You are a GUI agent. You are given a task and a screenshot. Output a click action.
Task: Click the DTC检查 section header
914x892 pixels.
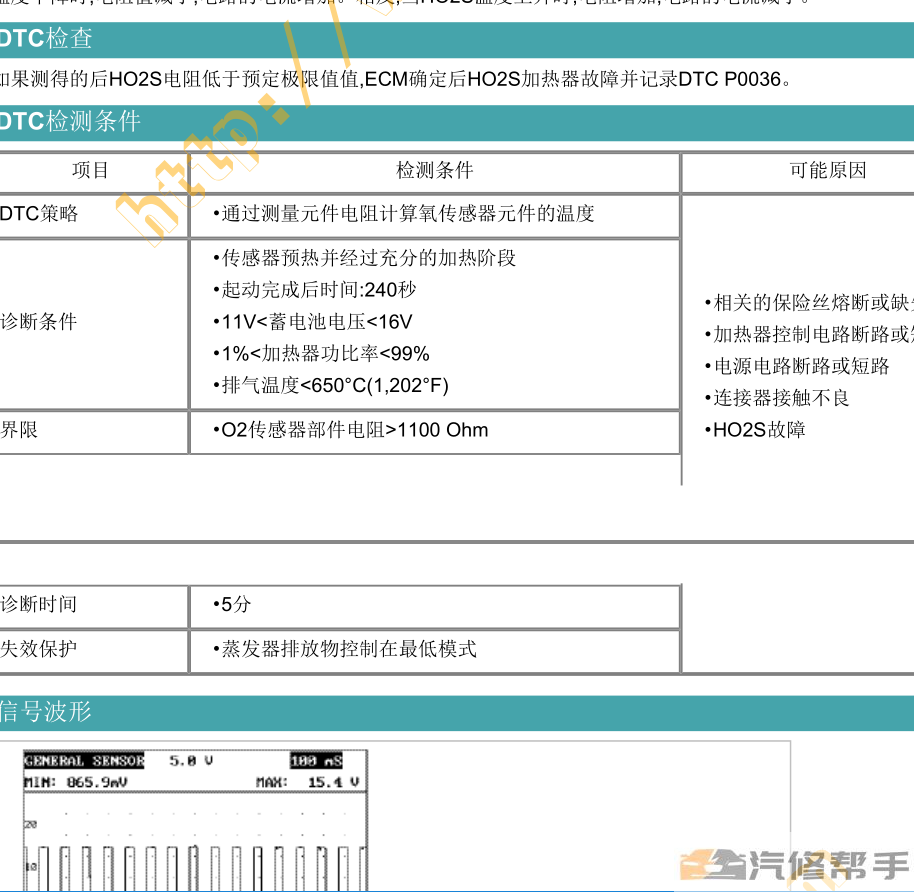[x=457, y=40]
